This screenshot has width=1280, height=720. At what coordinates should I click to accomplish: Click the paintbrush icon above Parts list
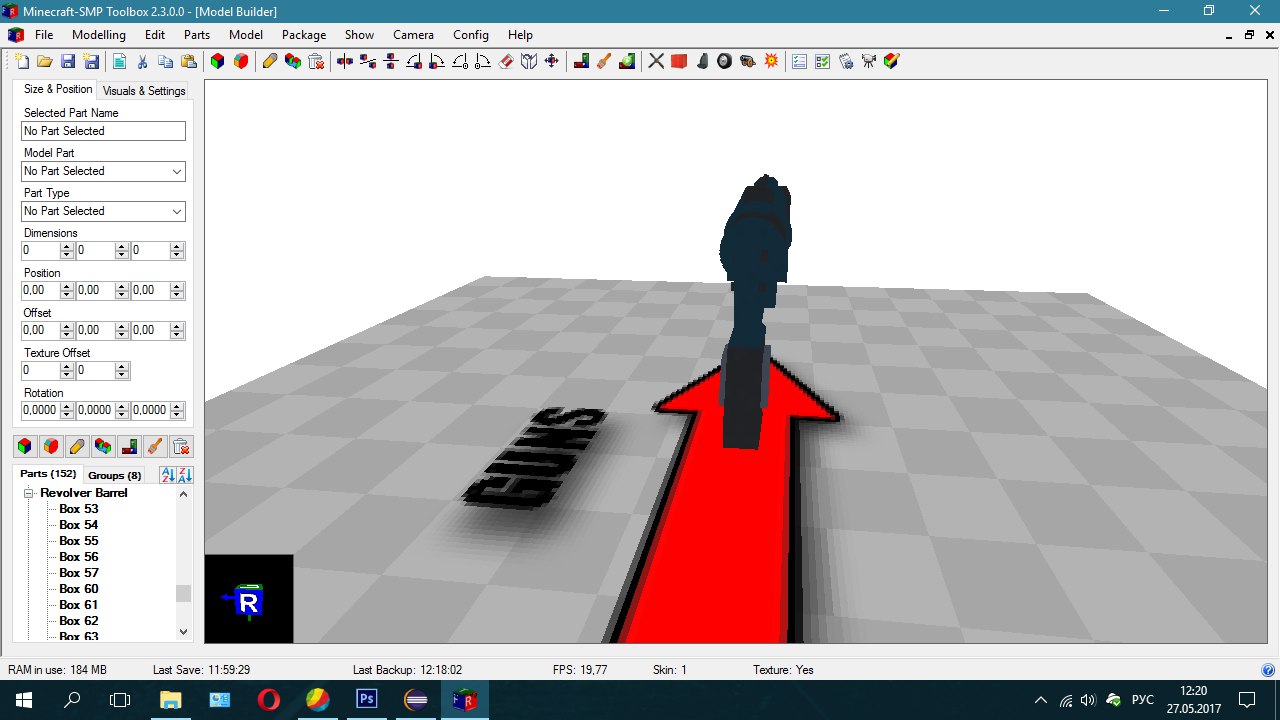point(155,446)
